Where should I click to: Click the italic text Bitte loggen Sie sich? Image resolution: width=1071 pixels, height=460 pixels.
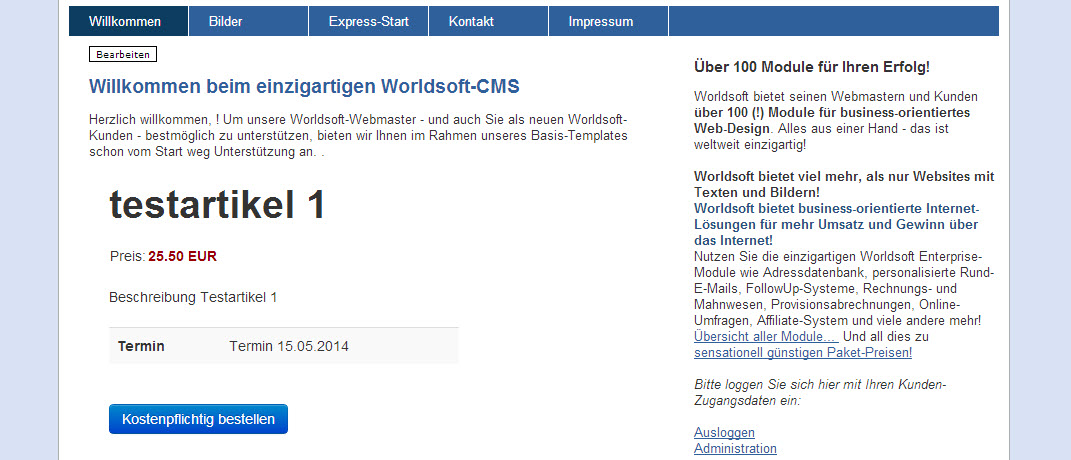pos(820,392)
